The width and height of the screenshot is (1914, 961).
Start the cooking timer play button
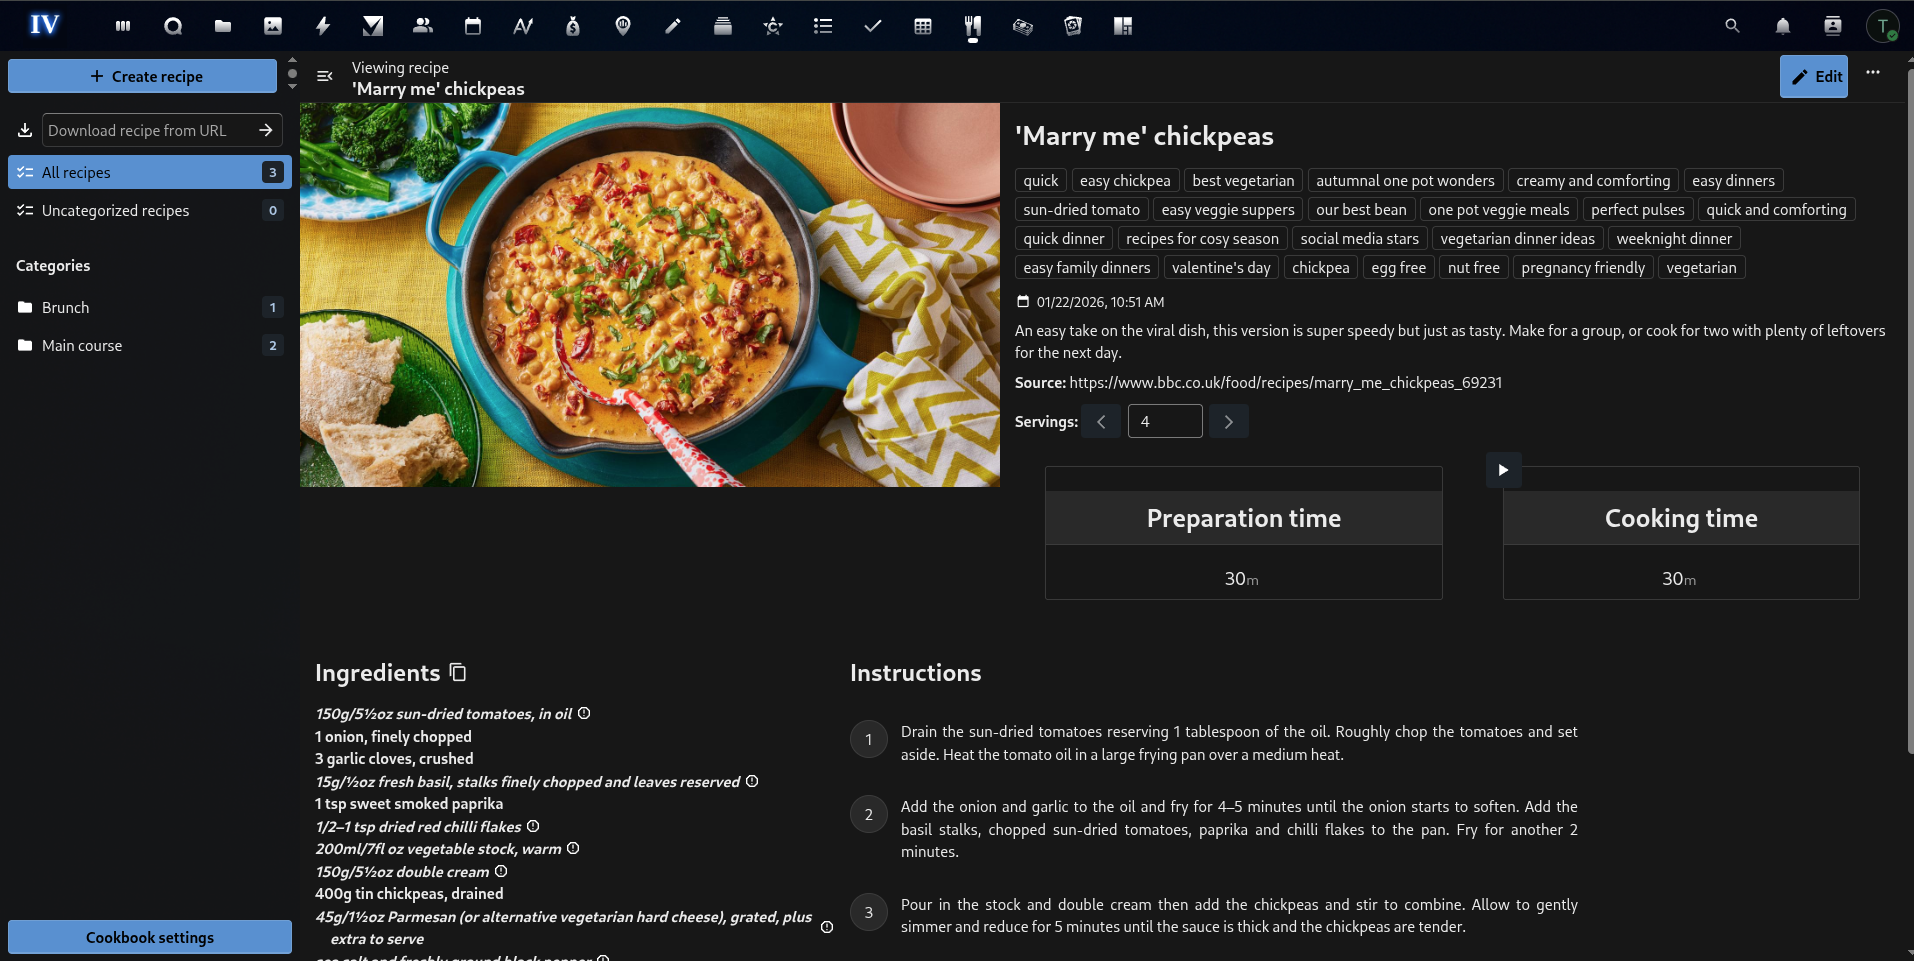point(1503,469)
